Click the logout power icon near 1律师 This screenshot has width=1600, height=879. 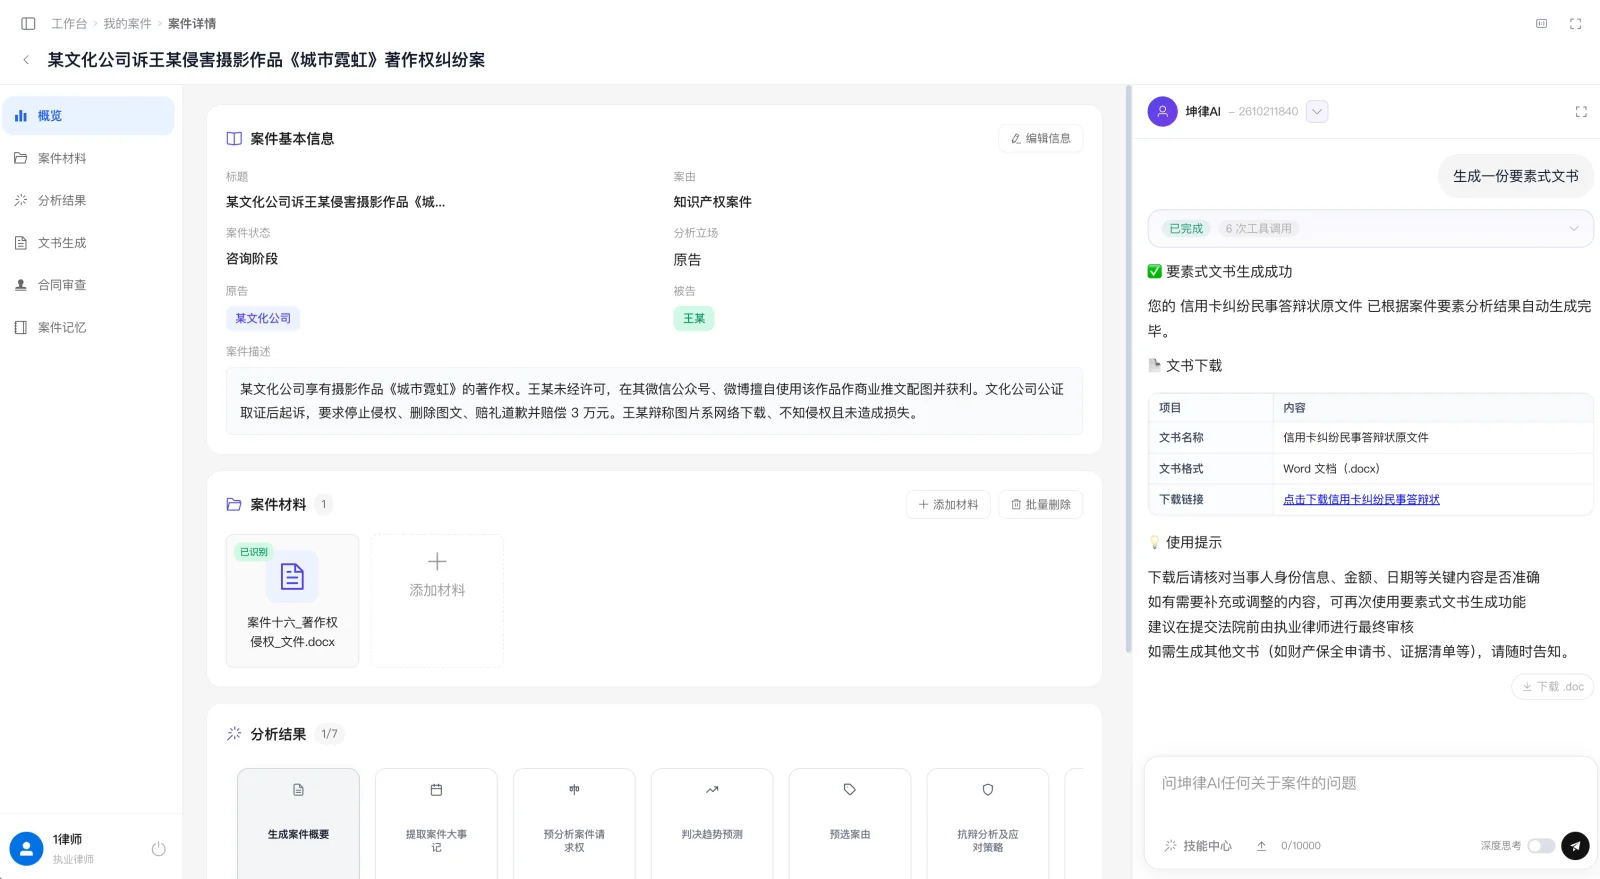tap(158, 849)
